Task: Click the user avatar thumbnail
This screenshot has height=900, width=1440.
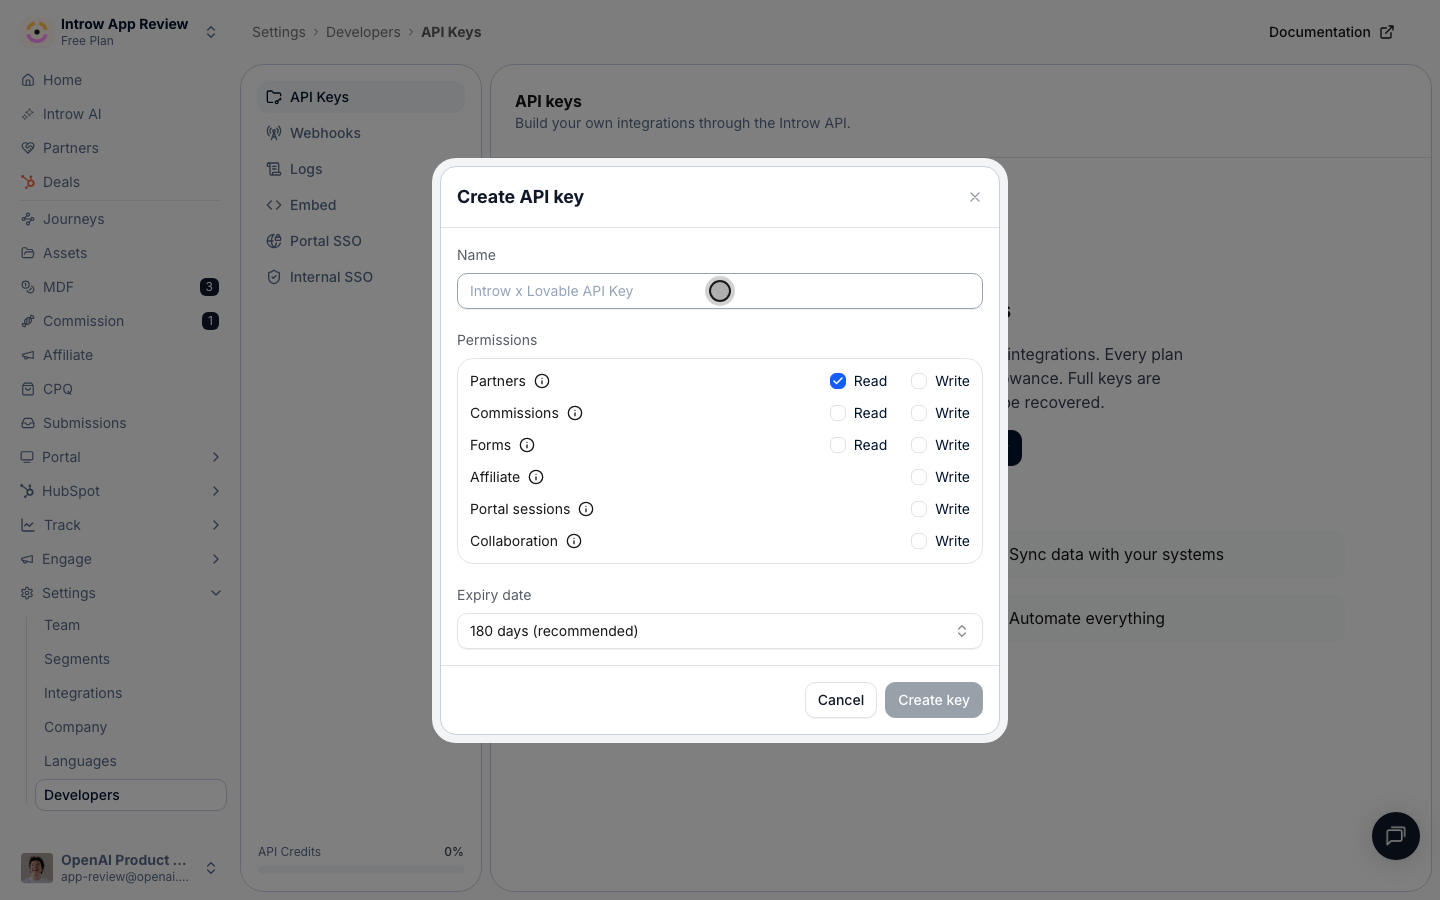Action: pos(37,868)
